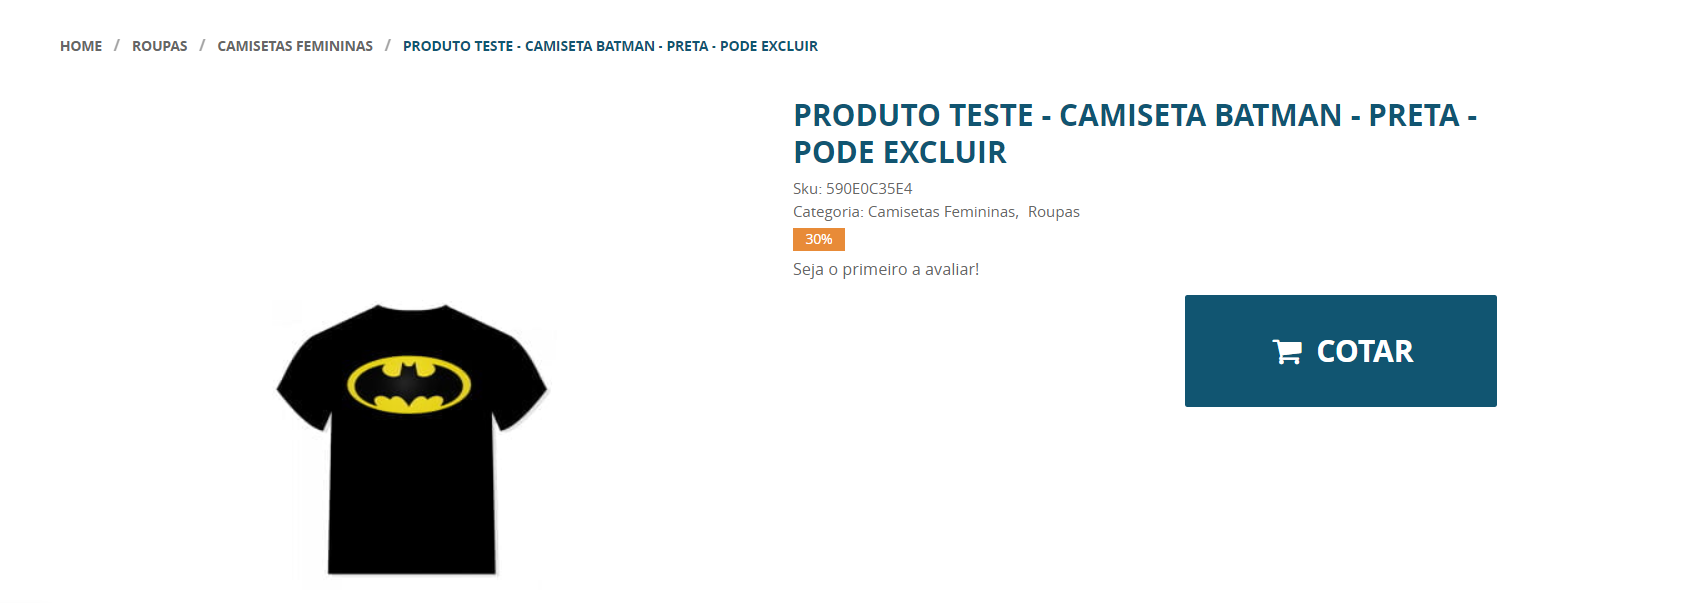Go to HOME via breadcrumb
1696x603 pixels.
tap(81, 46)
